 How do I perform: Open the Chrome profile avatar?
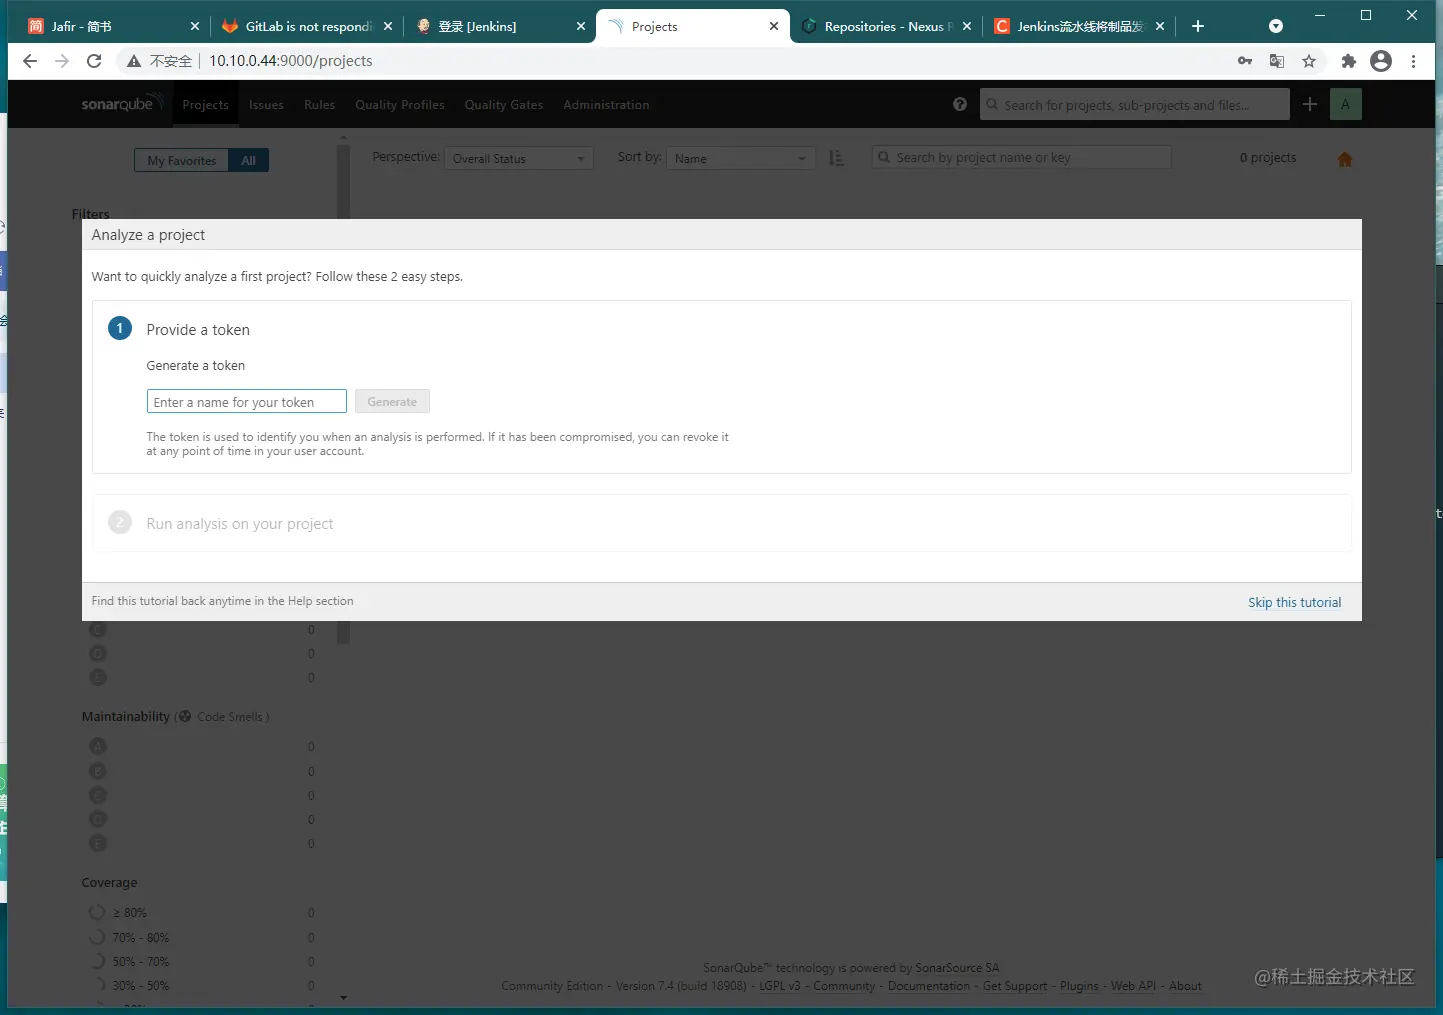(1381, 61)
